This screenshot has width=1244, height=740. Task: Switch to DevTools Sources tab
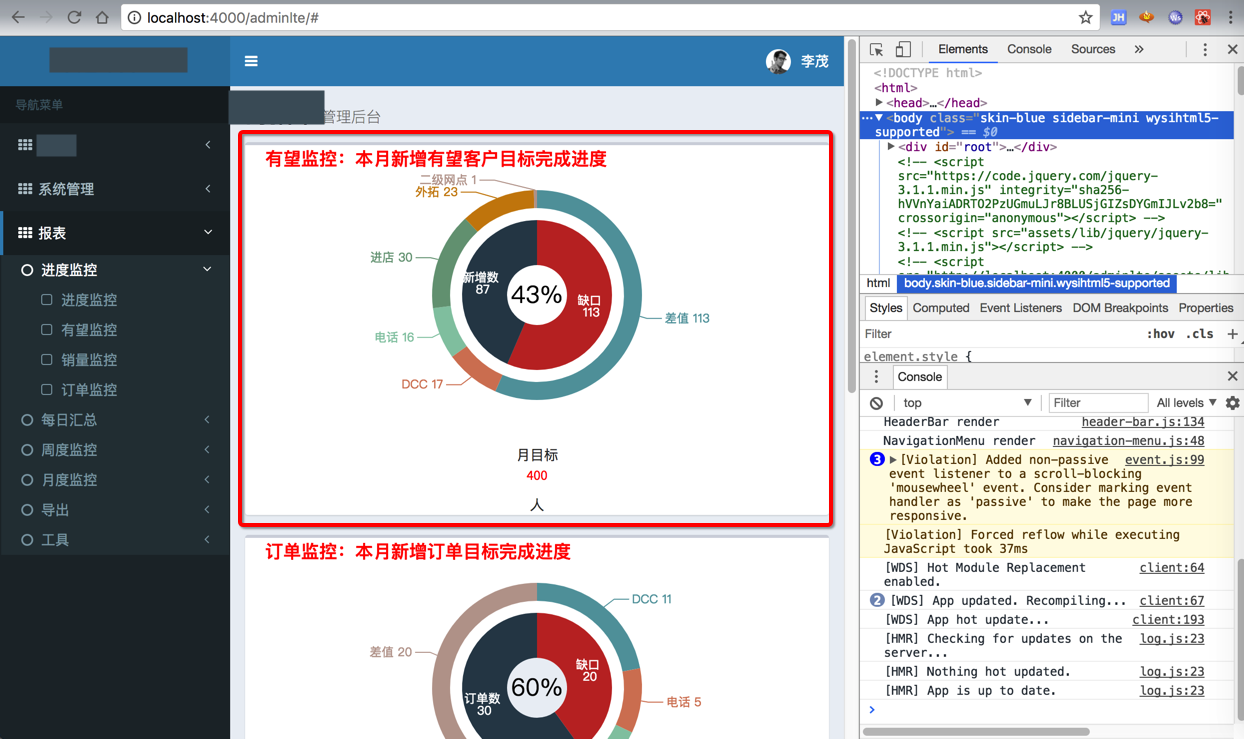coord(1093,49)
